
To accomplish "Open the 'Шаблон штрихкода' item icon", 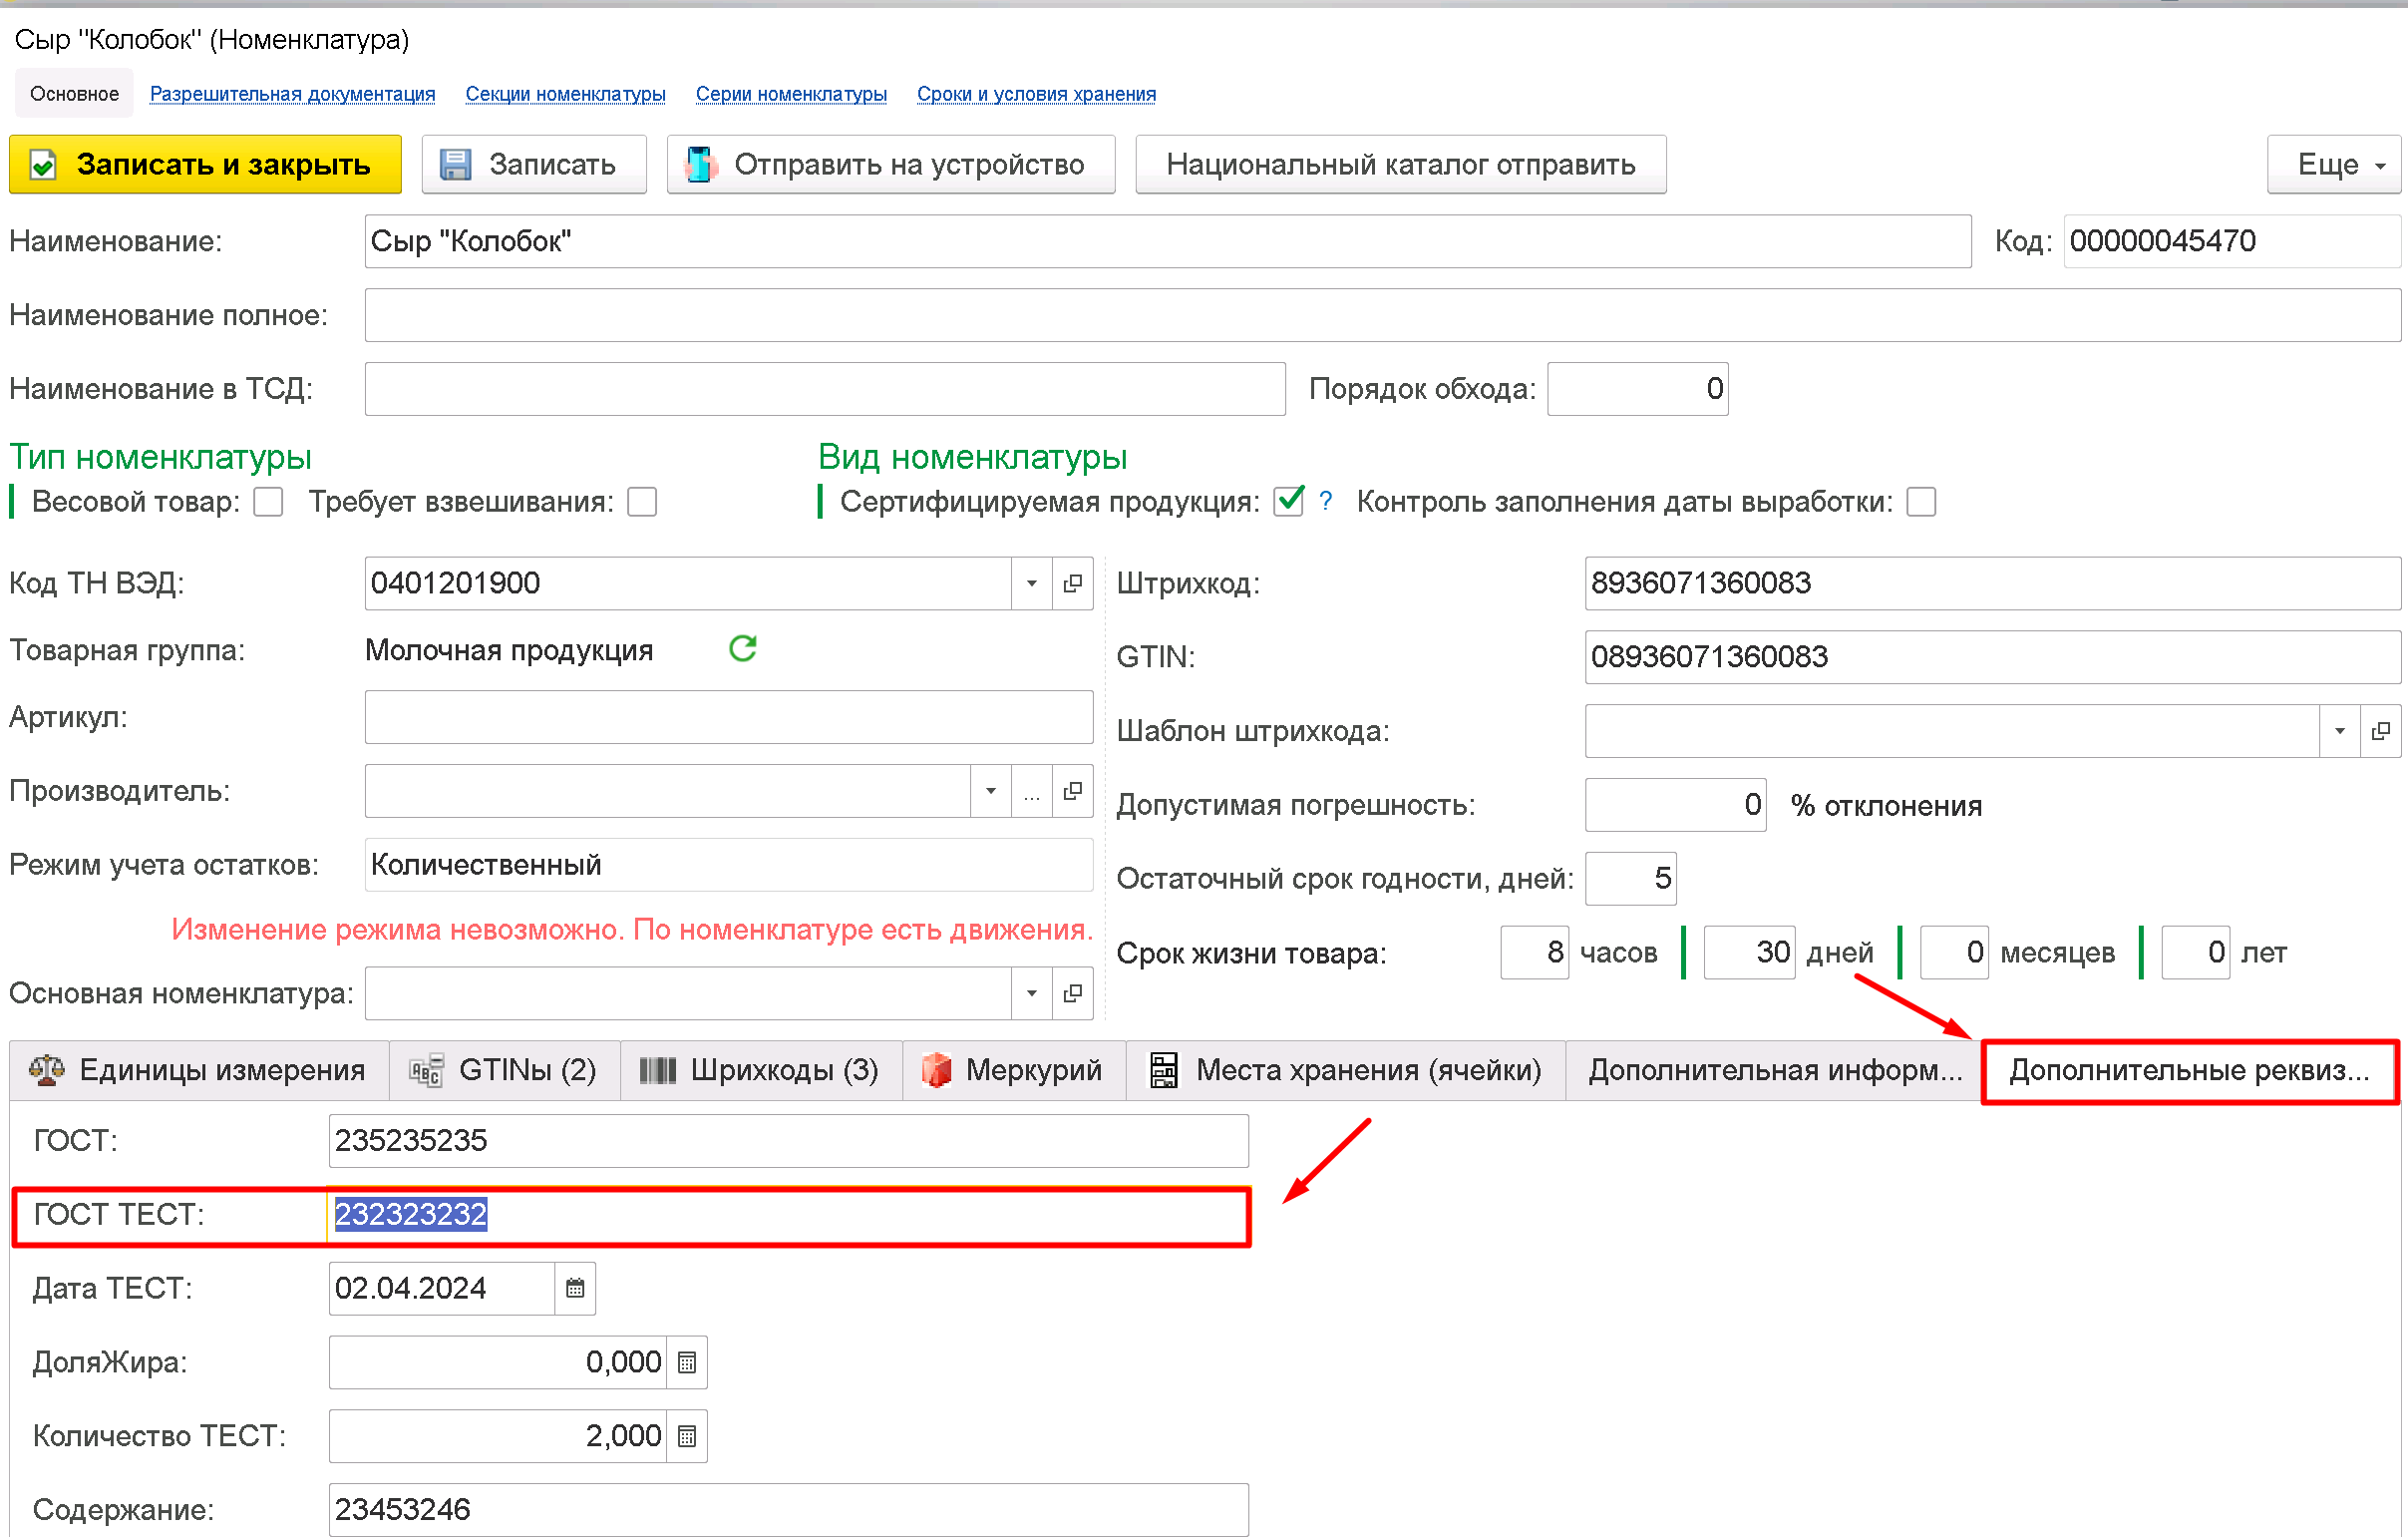I will [x=2381, y=731].
